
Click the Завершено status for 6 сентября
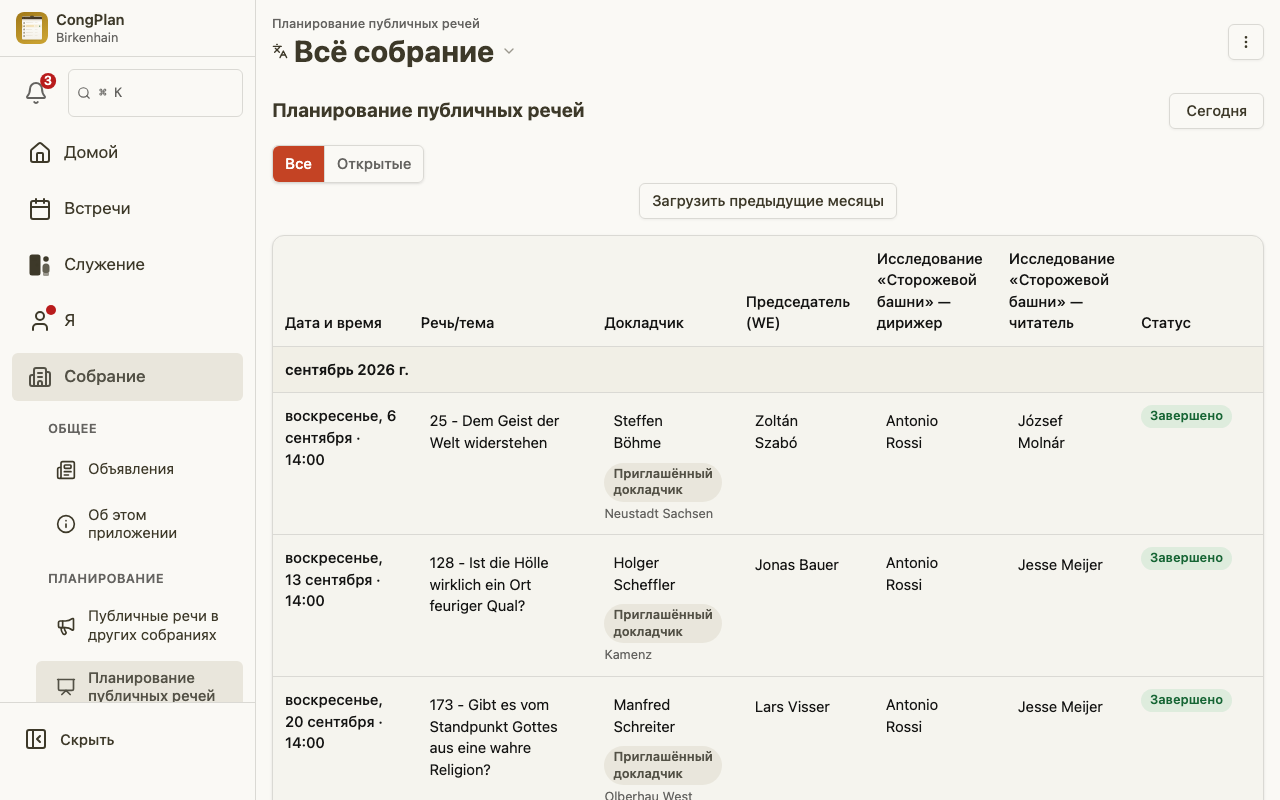(1186, 416)
